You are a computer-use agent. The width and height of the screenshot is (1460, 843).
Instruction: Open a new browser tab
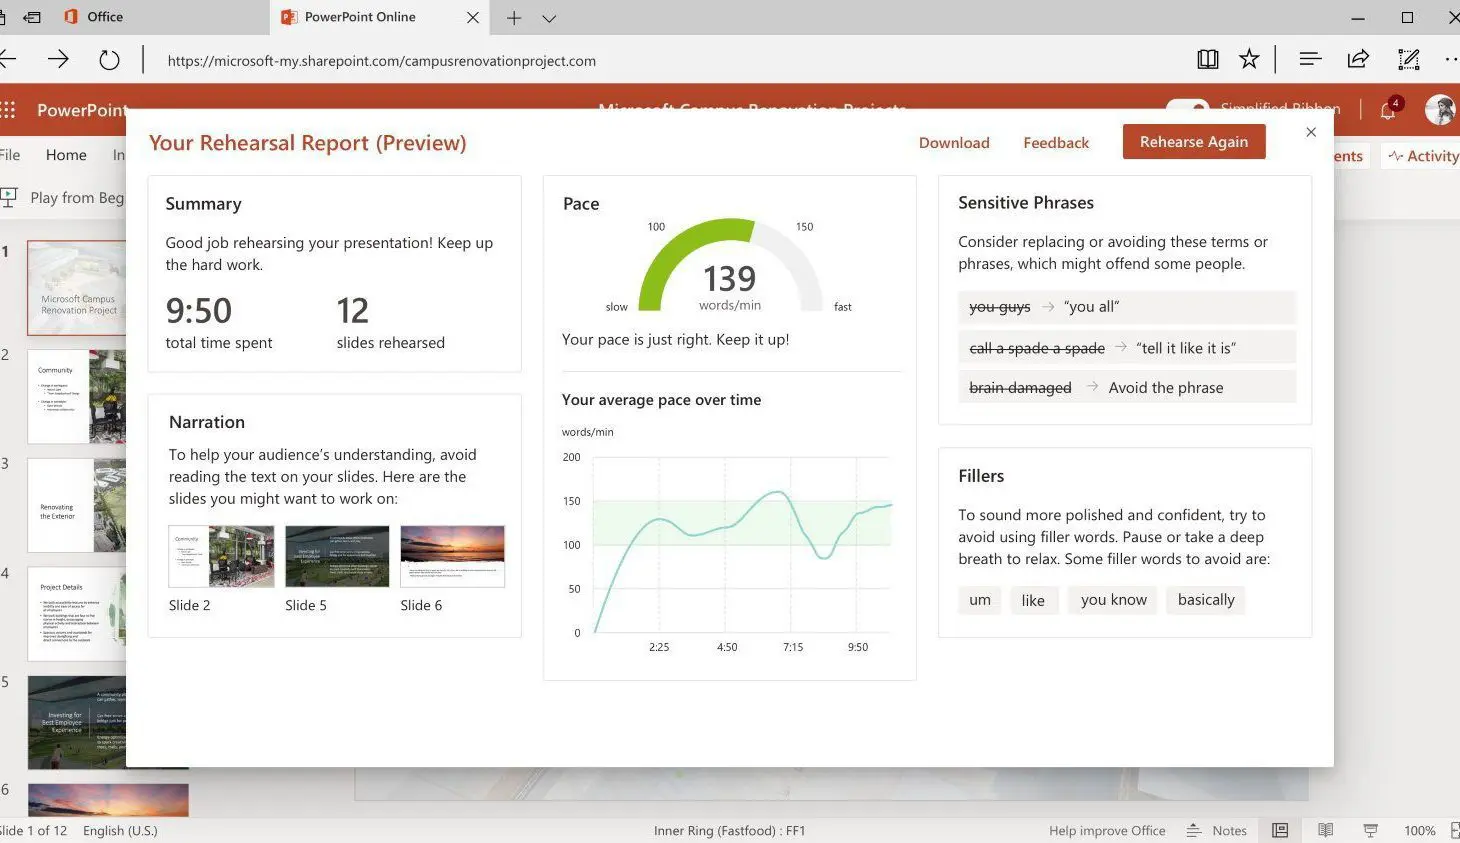tap(514, 18)
